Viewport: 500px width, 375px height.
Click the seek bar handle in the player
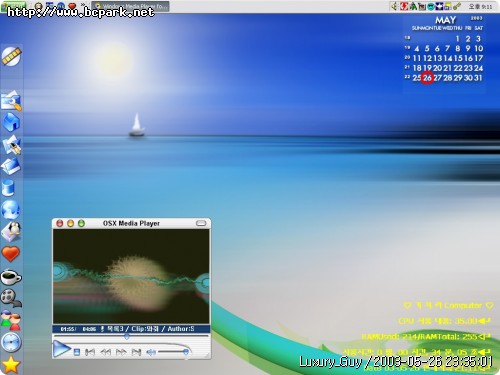pyautogui.click(x=127, y=337)
